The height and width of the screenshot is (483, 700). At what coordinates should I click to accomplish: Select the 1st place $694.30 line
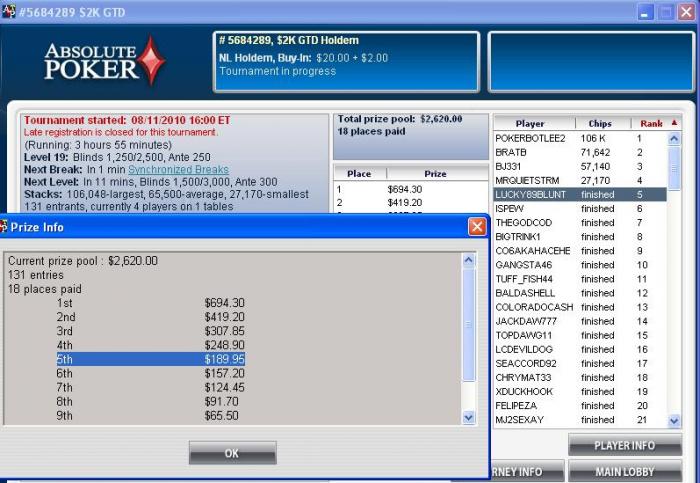(x=150, y=303)
